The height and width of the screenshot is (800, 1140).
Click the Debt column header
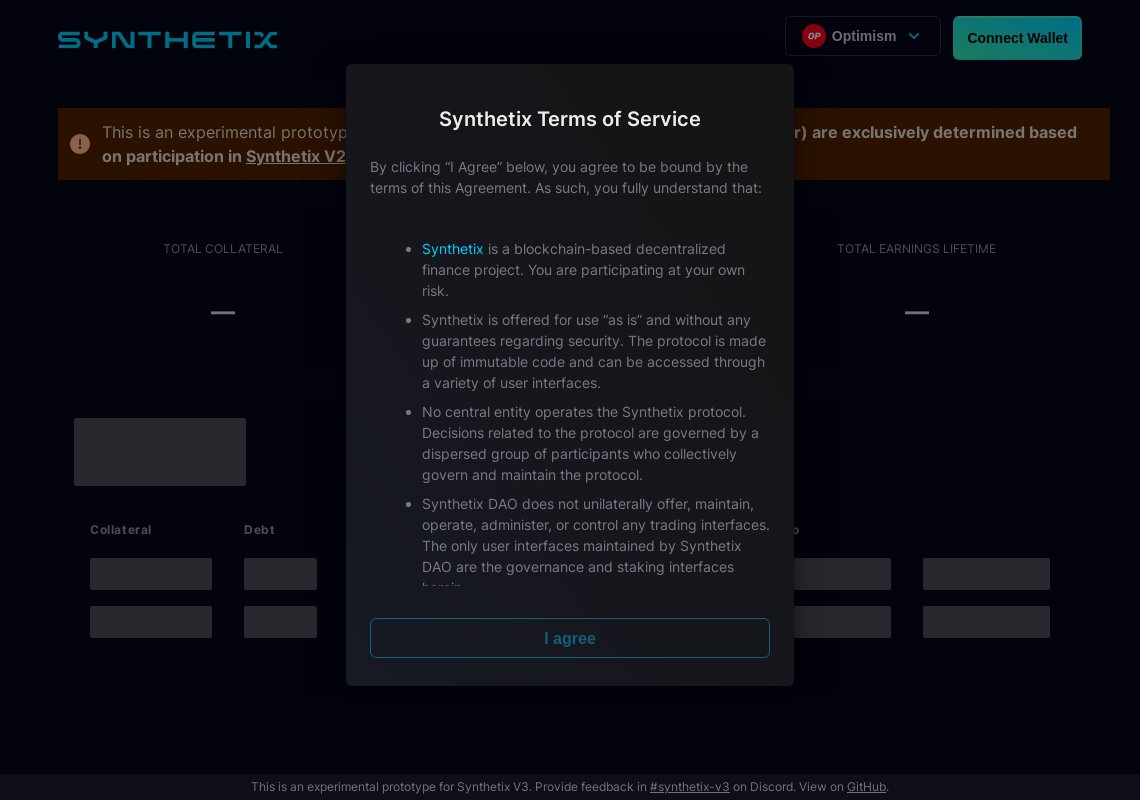[259, 529]
